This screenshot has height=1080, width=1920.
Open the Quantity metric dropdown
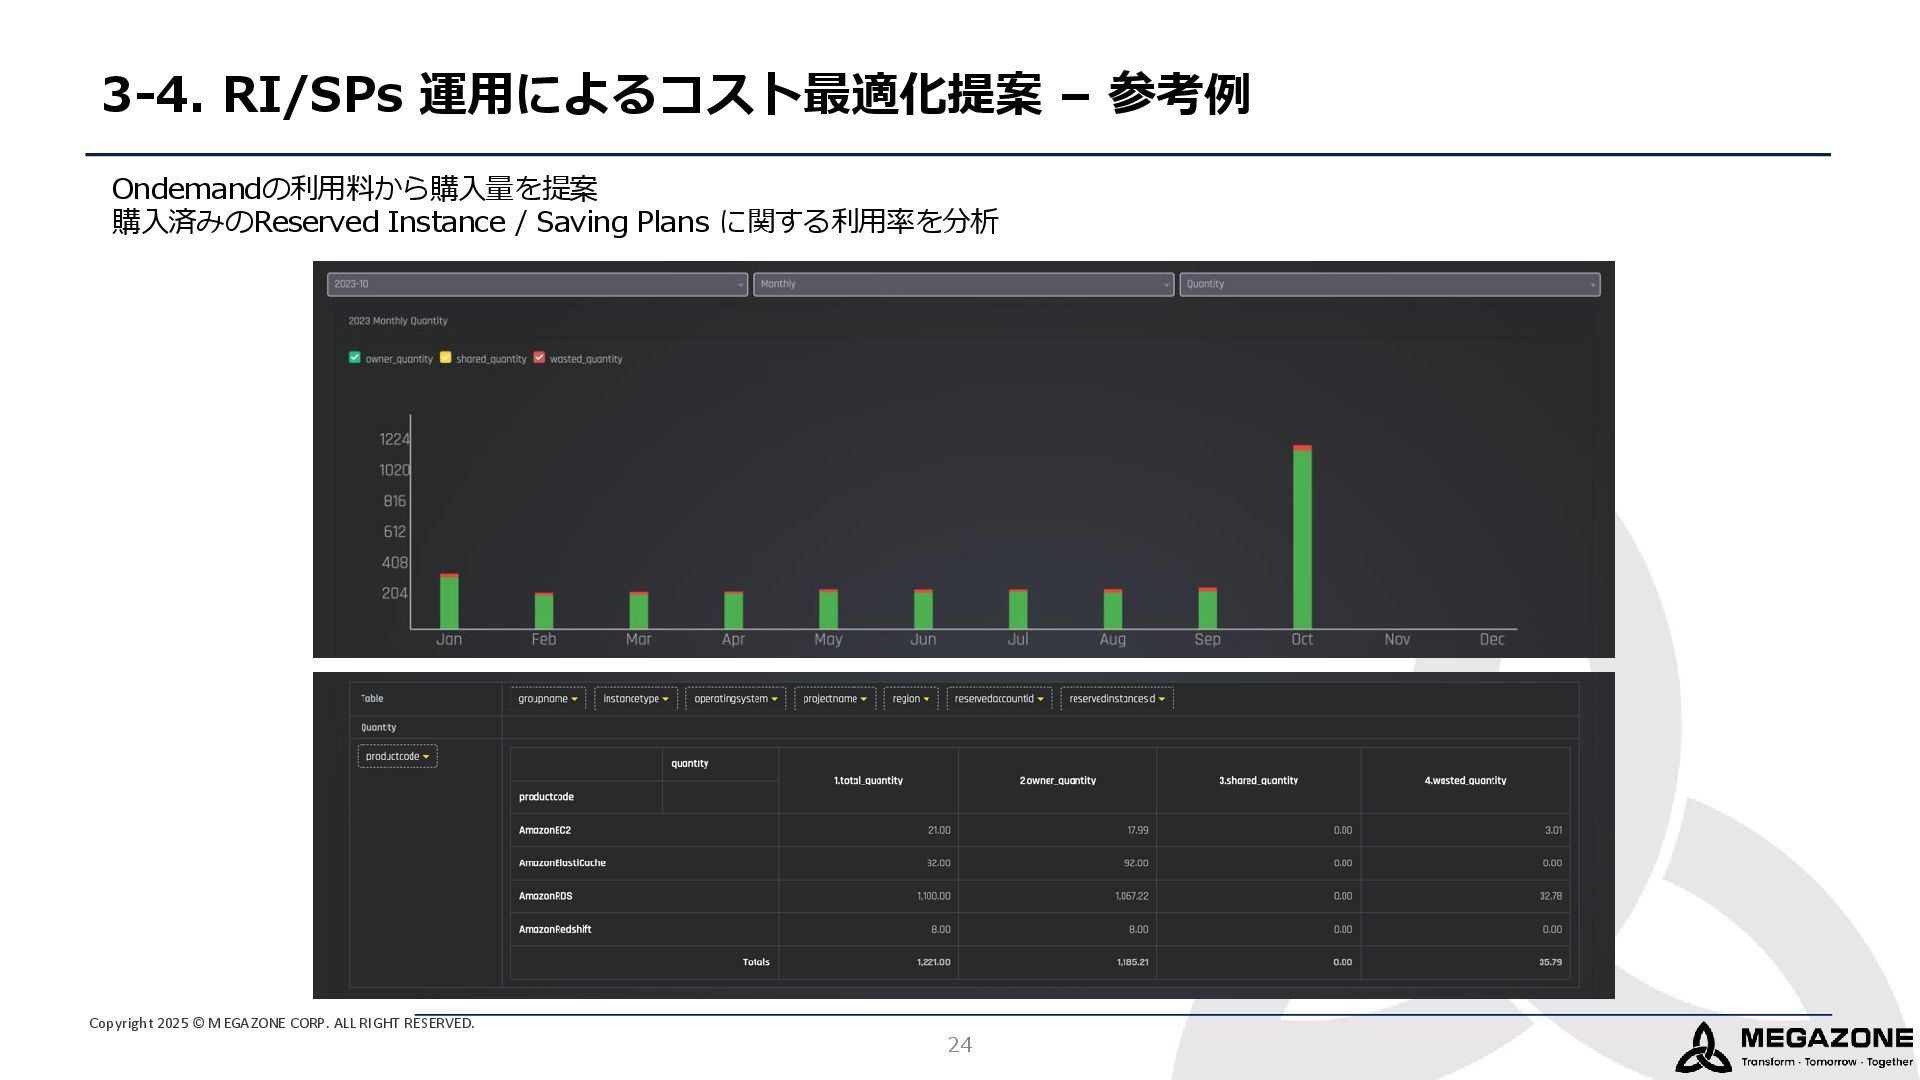[1389, 285]
